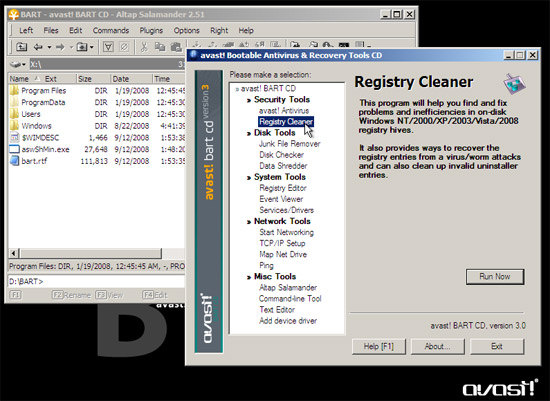Select Junk File Remover tool
This screenshot has height=401, width=550.
pyautogui.click(x=290, y=143)
